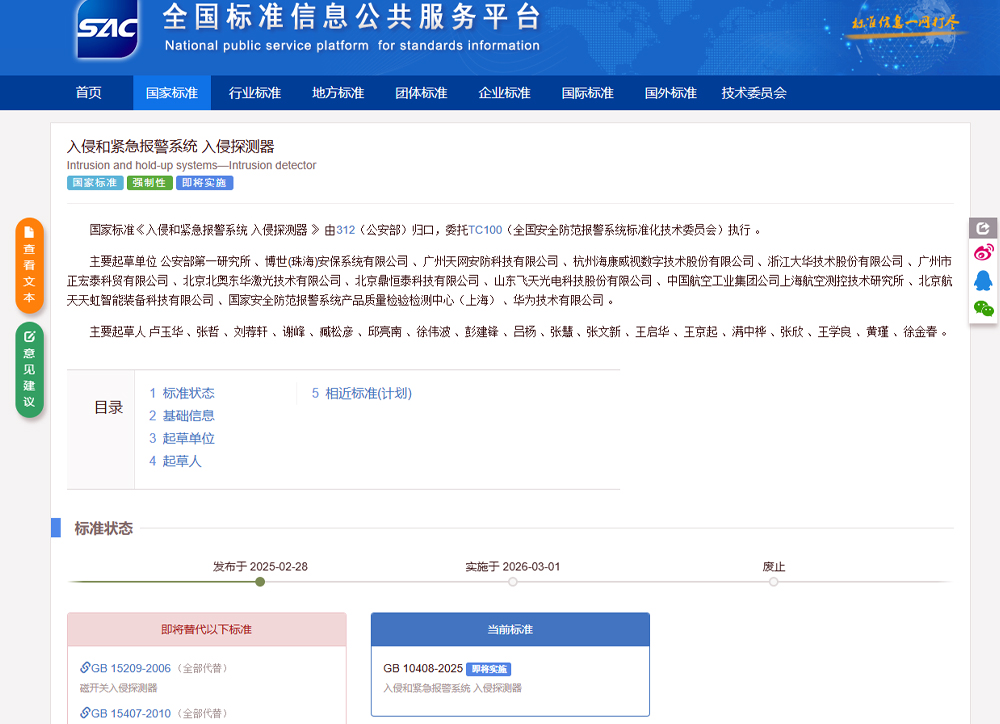Share to Weibo via sidebar icon
The image size is (1000, 724).
tap(984, 253)
